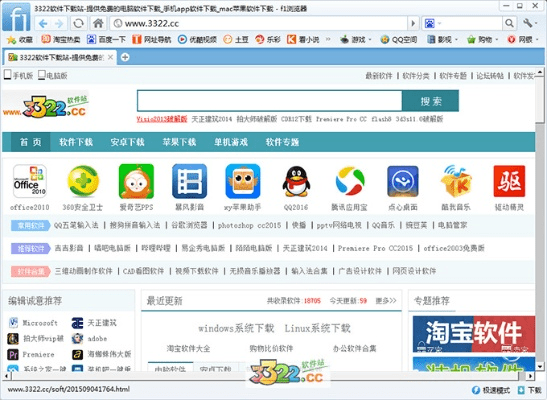
Task: Select the 首页 navigation tab
Action: coord(30,142)
